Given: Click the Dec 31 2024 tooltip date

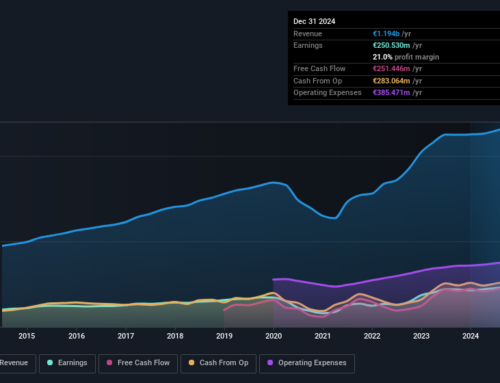Looking at the screenshot, I should 314,21.
